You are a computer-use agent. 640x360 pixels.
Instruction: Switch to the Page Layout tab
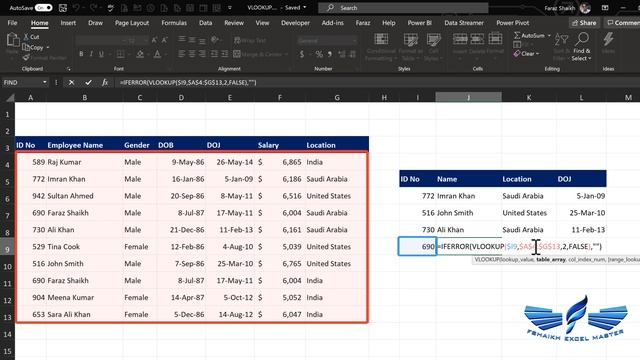pos(132,23)
